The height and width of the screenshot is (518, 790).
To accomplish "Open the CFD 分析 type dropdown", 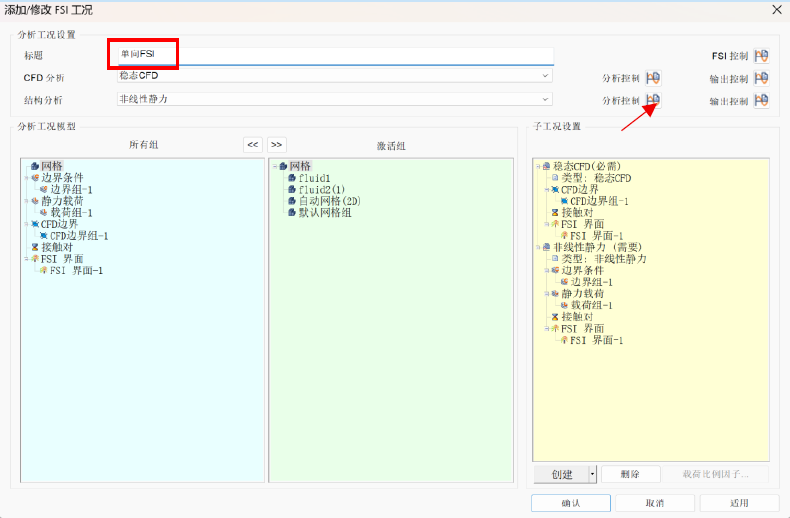I will tap(545, 76).
